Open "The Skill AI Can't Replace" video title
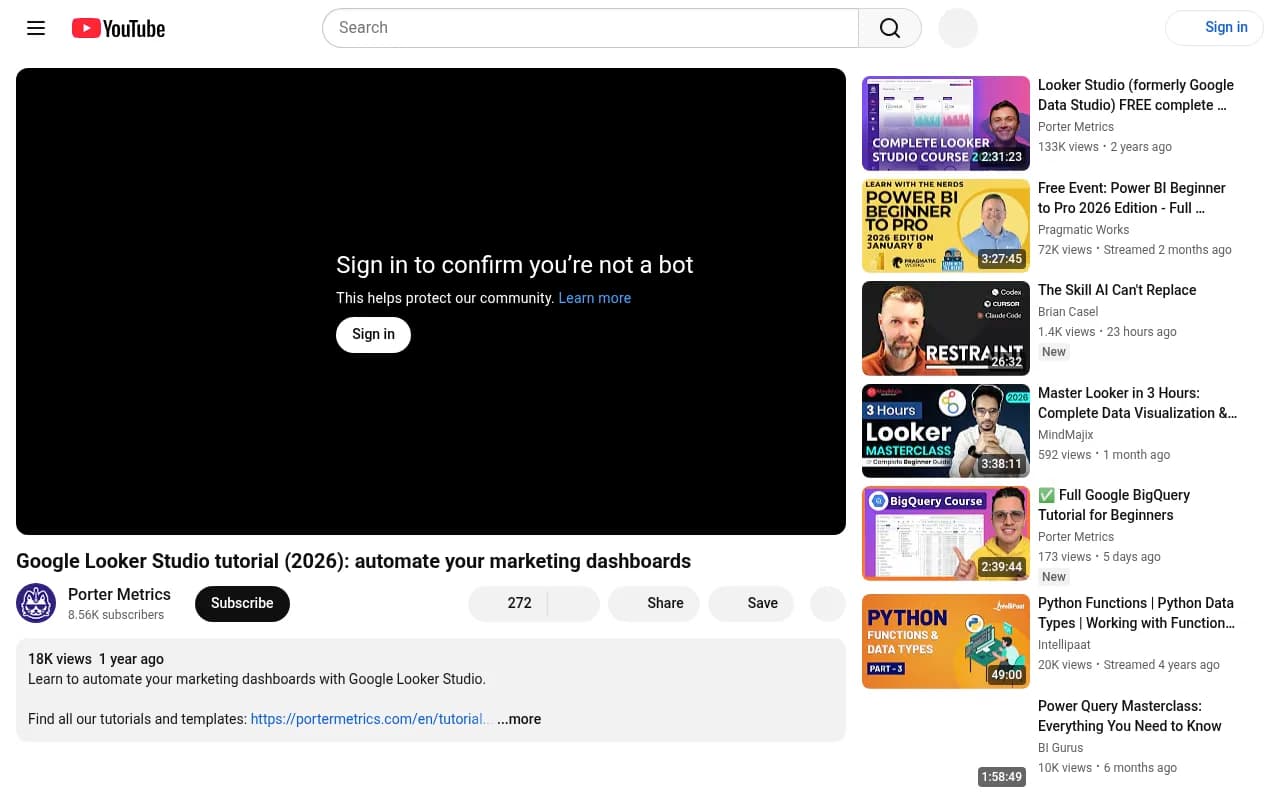 pyautogui.click(x=1117, y=290)
